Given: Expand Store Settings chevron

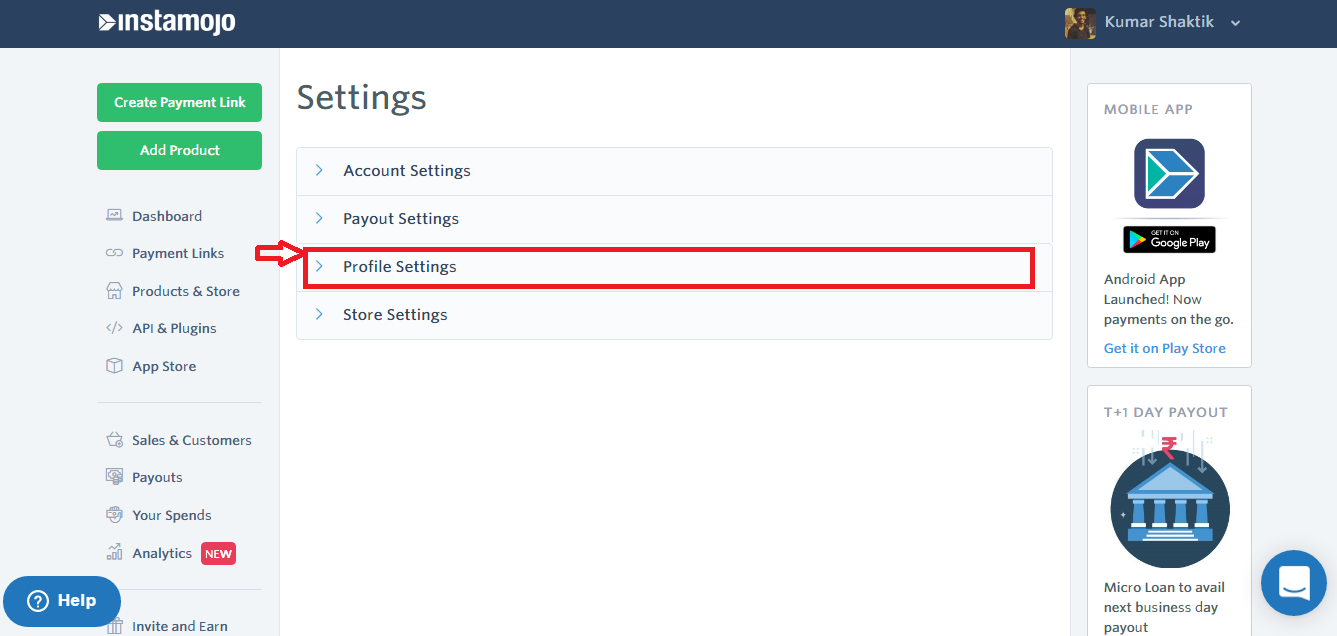Looking at the screenshot, I should (319, 314).
